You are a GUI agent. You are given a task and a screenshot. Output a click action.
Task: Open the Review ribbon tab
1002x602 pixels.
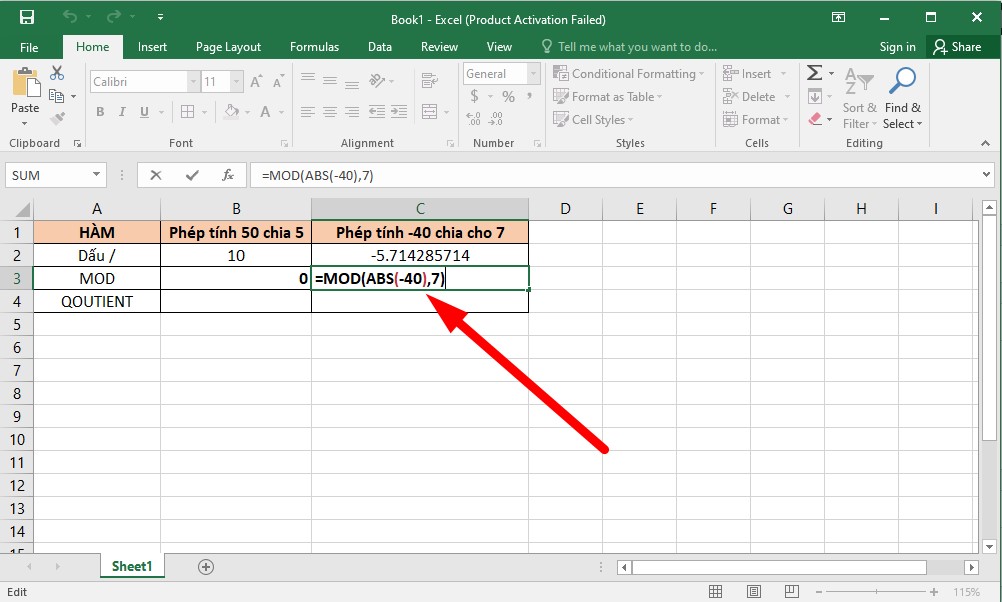point(439,46)
